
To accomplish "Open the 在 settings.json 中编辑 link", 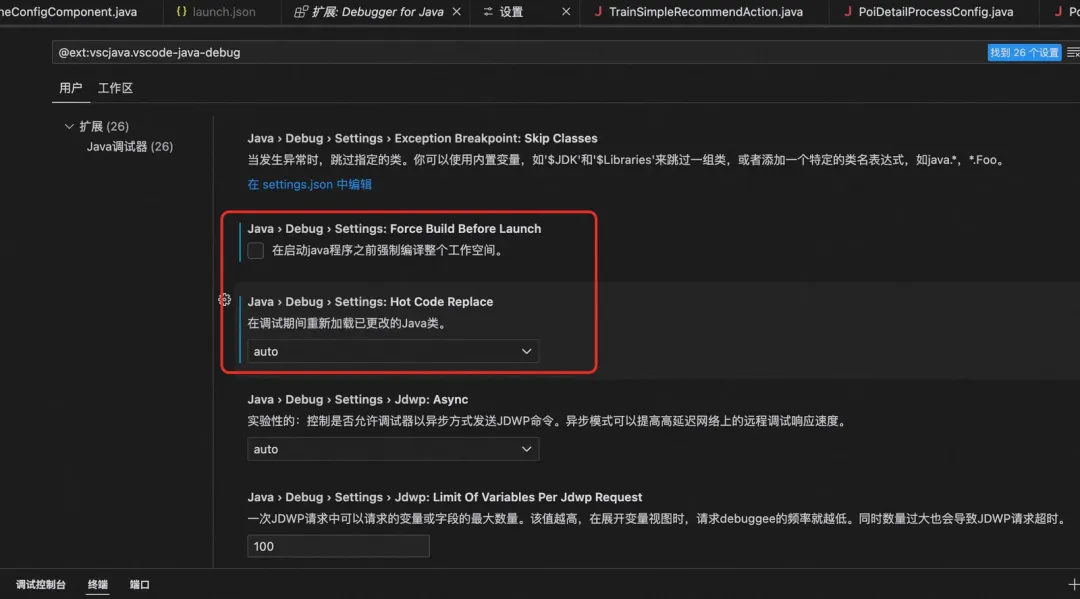I will (310, 184).
